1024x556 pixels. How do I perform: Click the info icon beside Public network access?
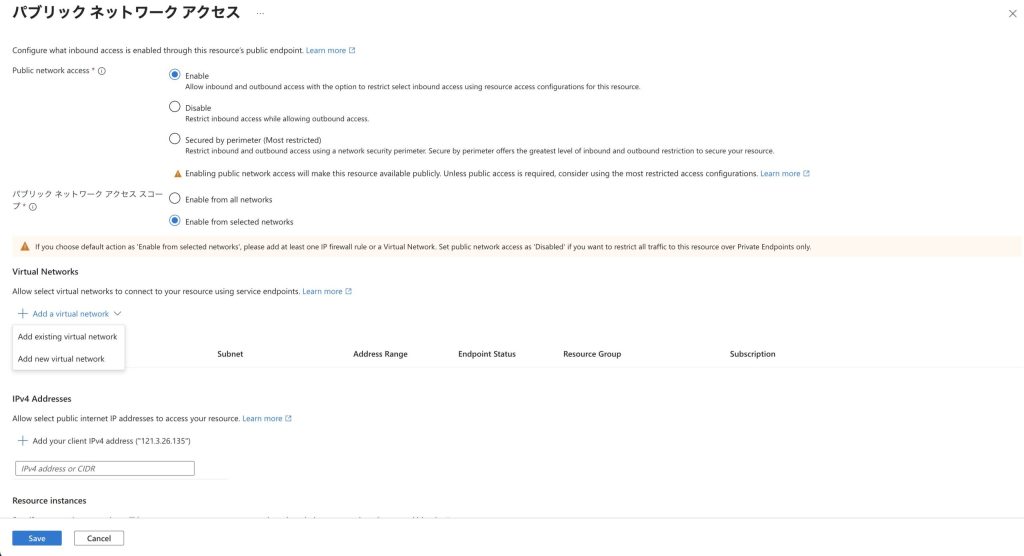click(x=102, y=71)
